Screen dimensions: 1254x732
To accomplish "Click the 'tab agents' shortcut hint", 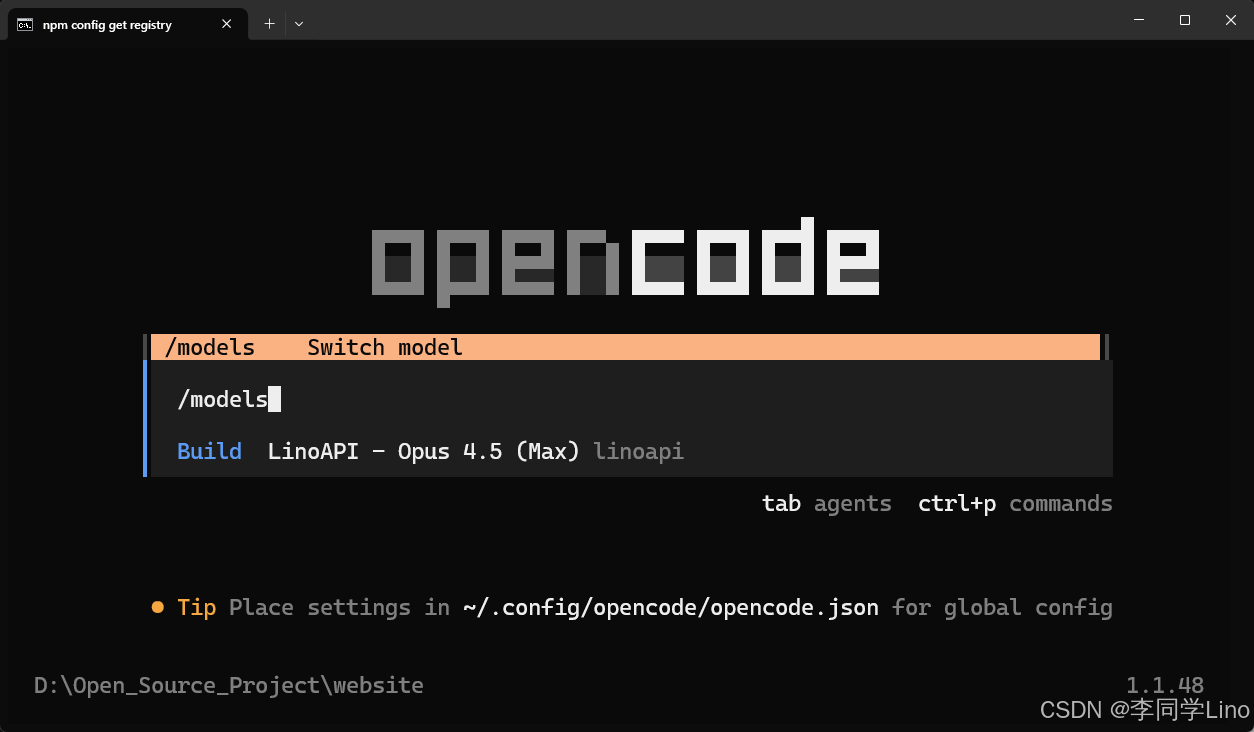I will point(826,503).
